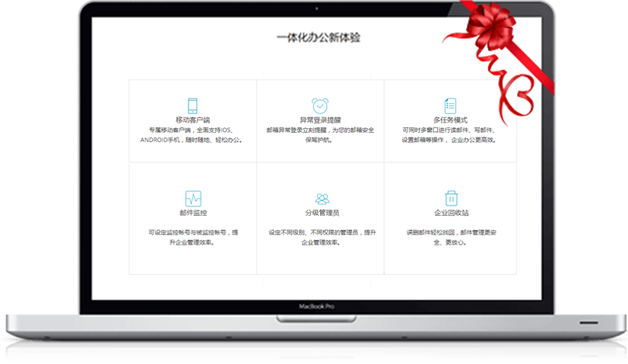Click the mobile phone icon above 移动客户端

(x=193, y=106)
